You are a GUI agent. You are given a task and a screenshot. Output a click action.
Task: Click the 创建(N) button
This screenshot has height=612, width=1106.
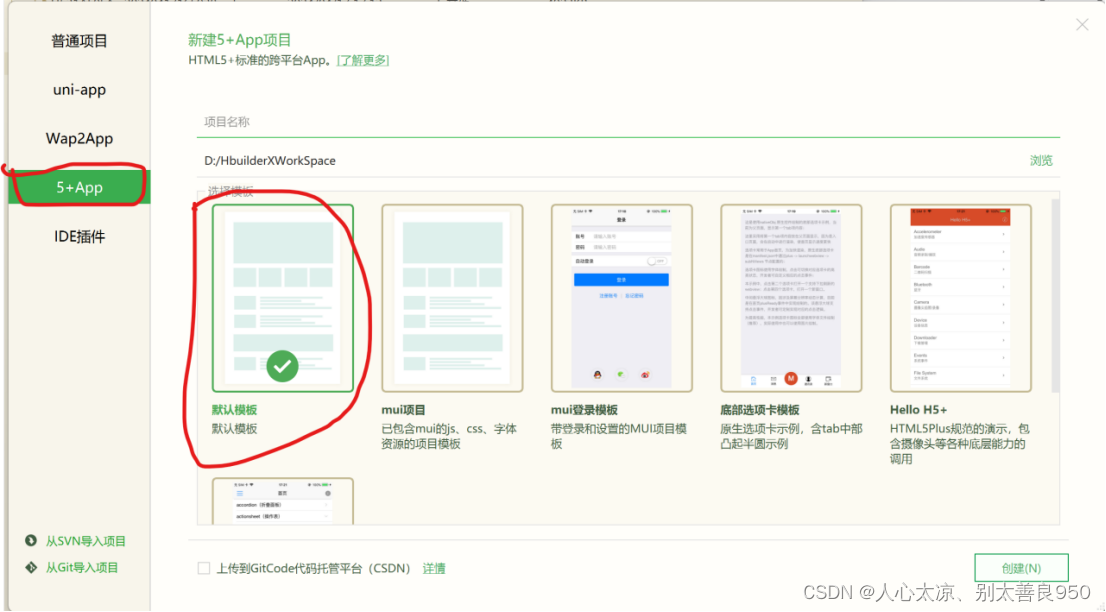[x=1021, y=567]
